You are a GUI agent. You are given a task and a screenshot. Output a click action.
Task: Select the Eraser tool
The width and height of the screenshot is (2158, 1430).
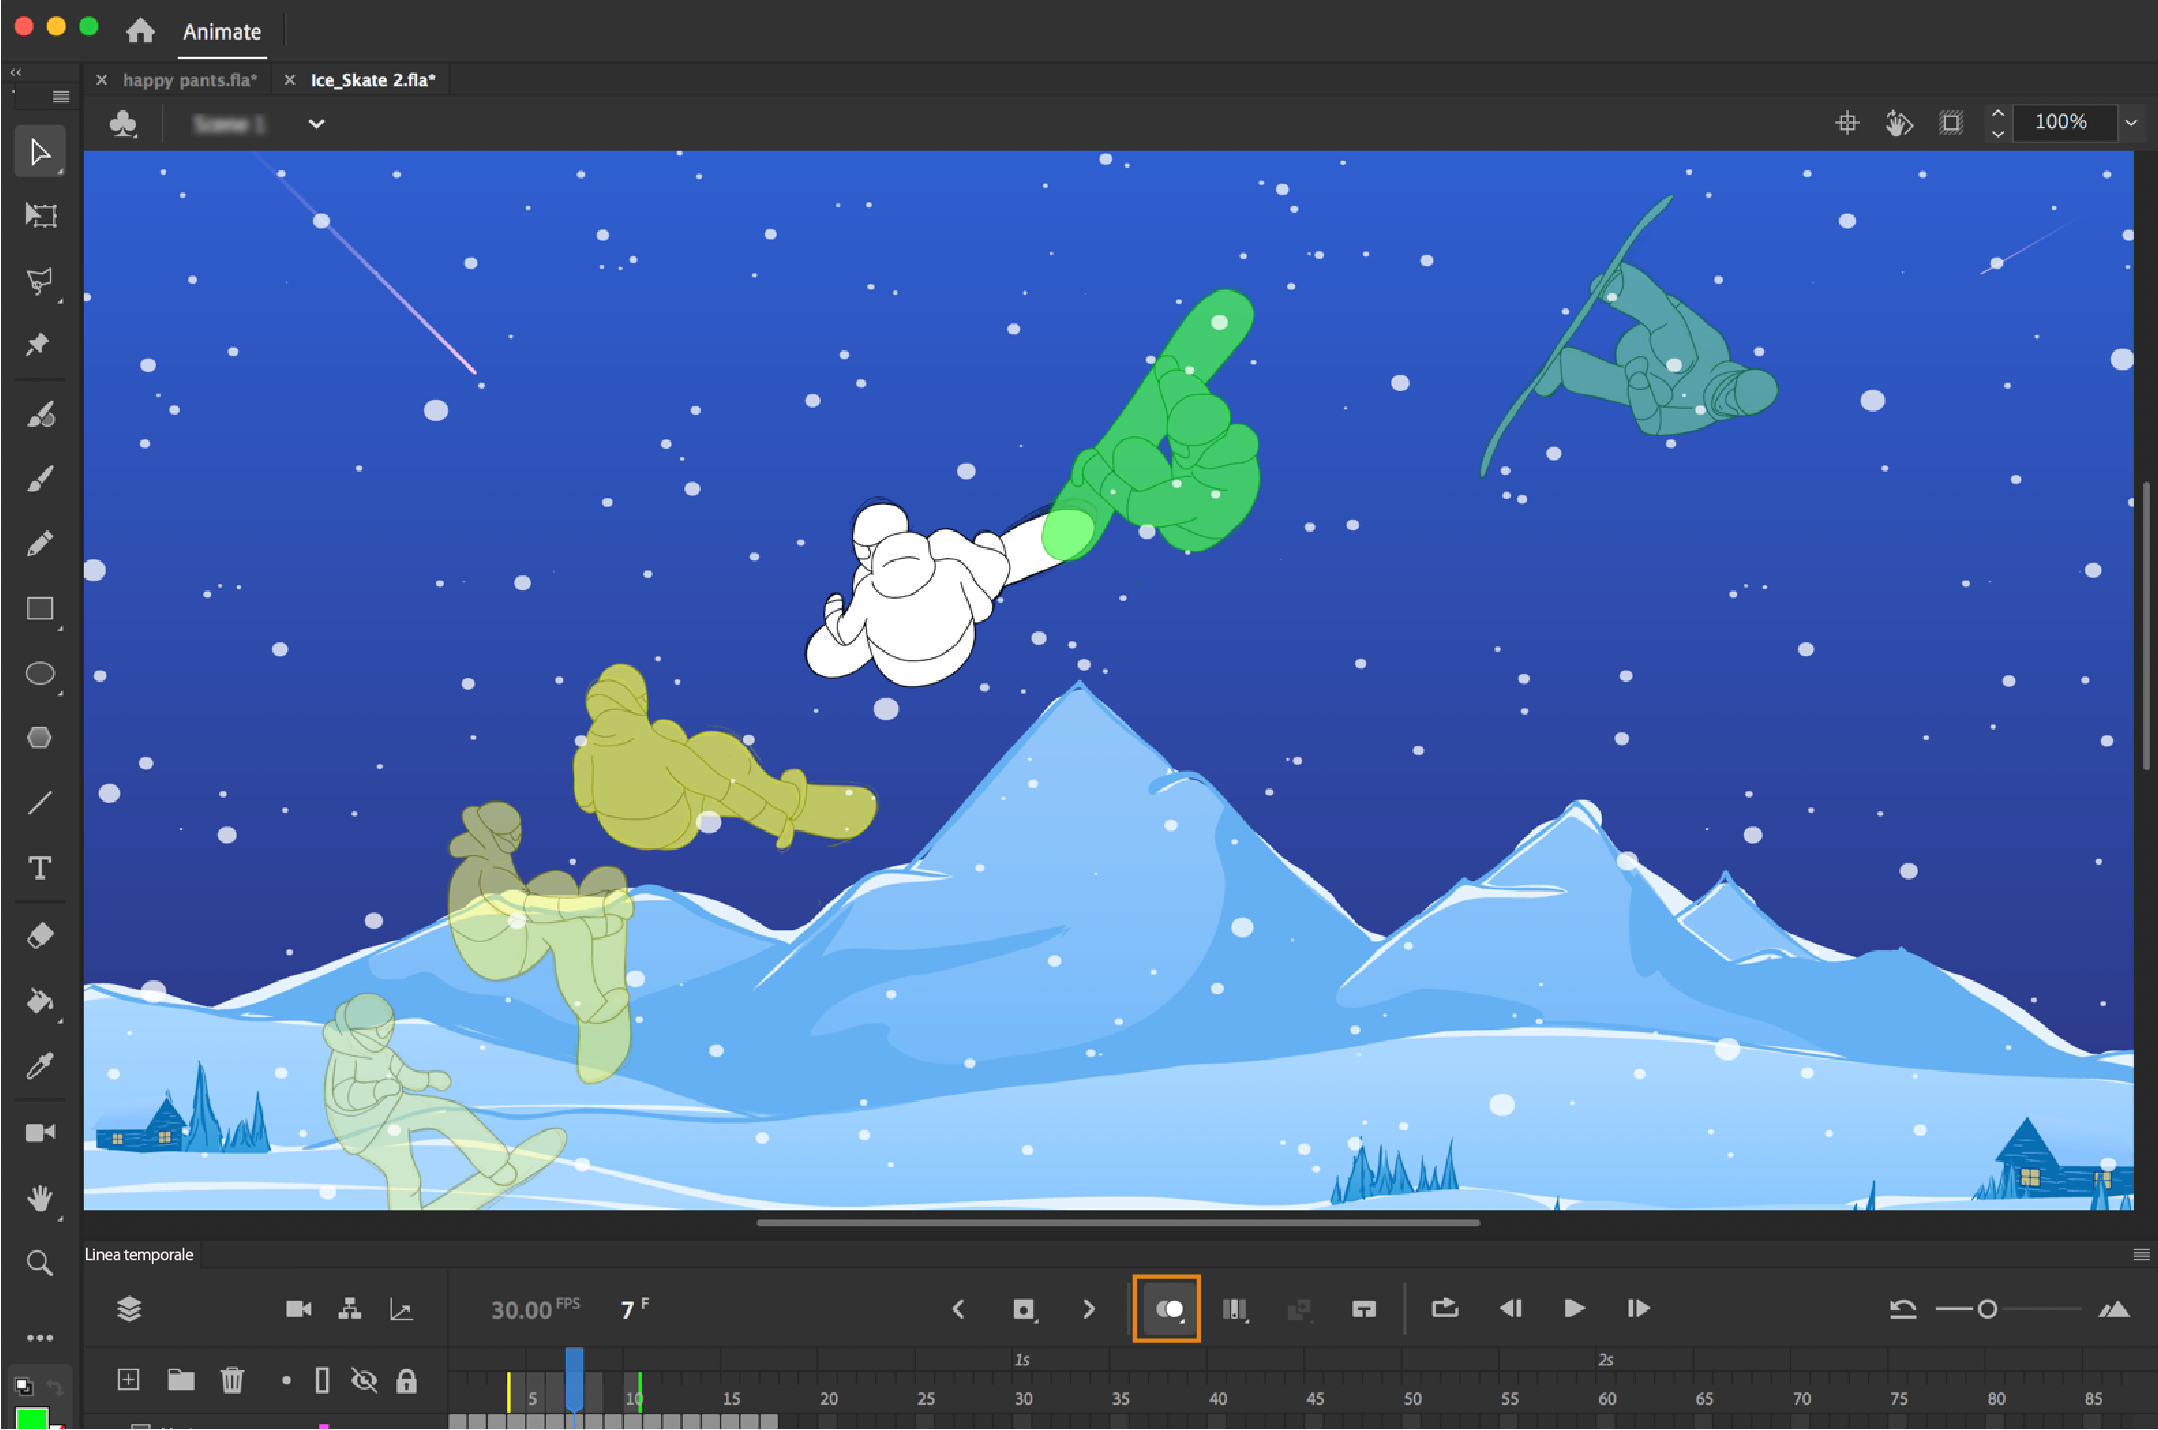coord(40,936)
